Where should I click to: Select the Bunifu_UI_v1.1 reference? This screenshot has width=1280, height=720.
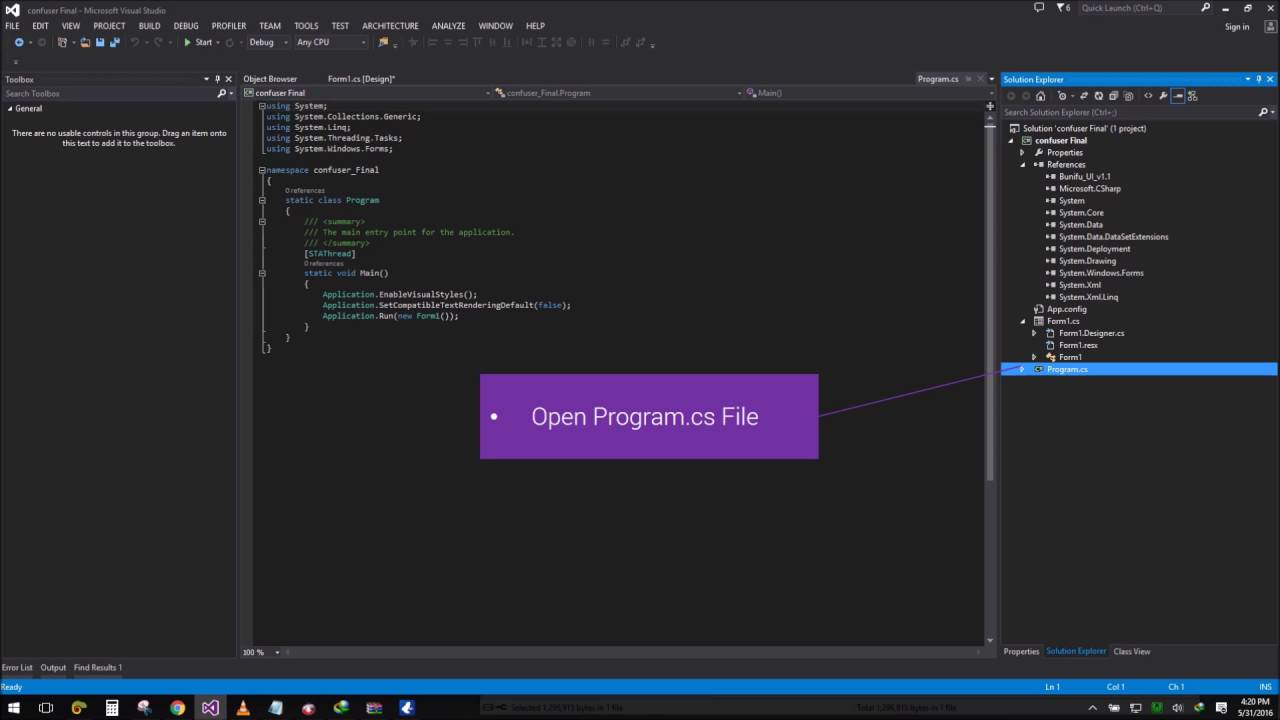click(x=1084, y=176)
